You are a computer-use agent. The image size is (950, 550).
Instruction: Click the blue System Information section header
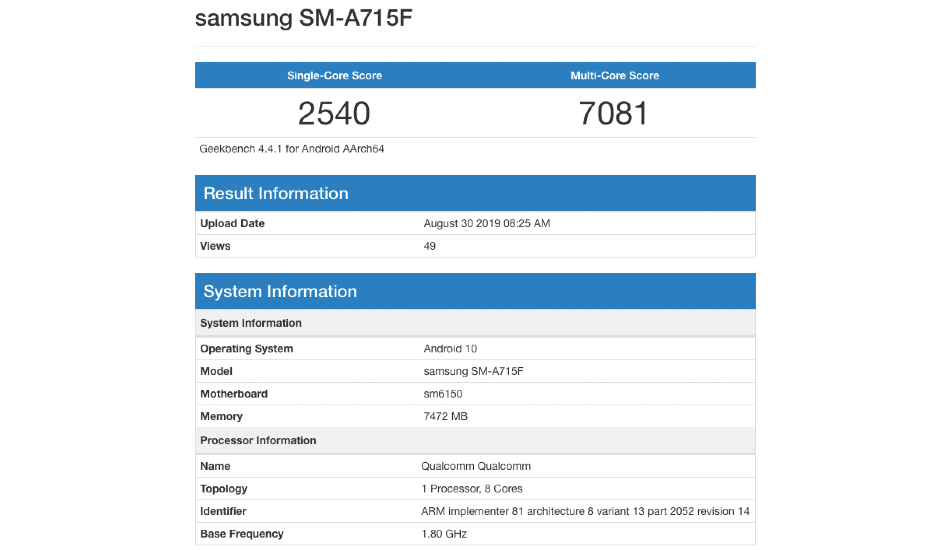[475, 291]
